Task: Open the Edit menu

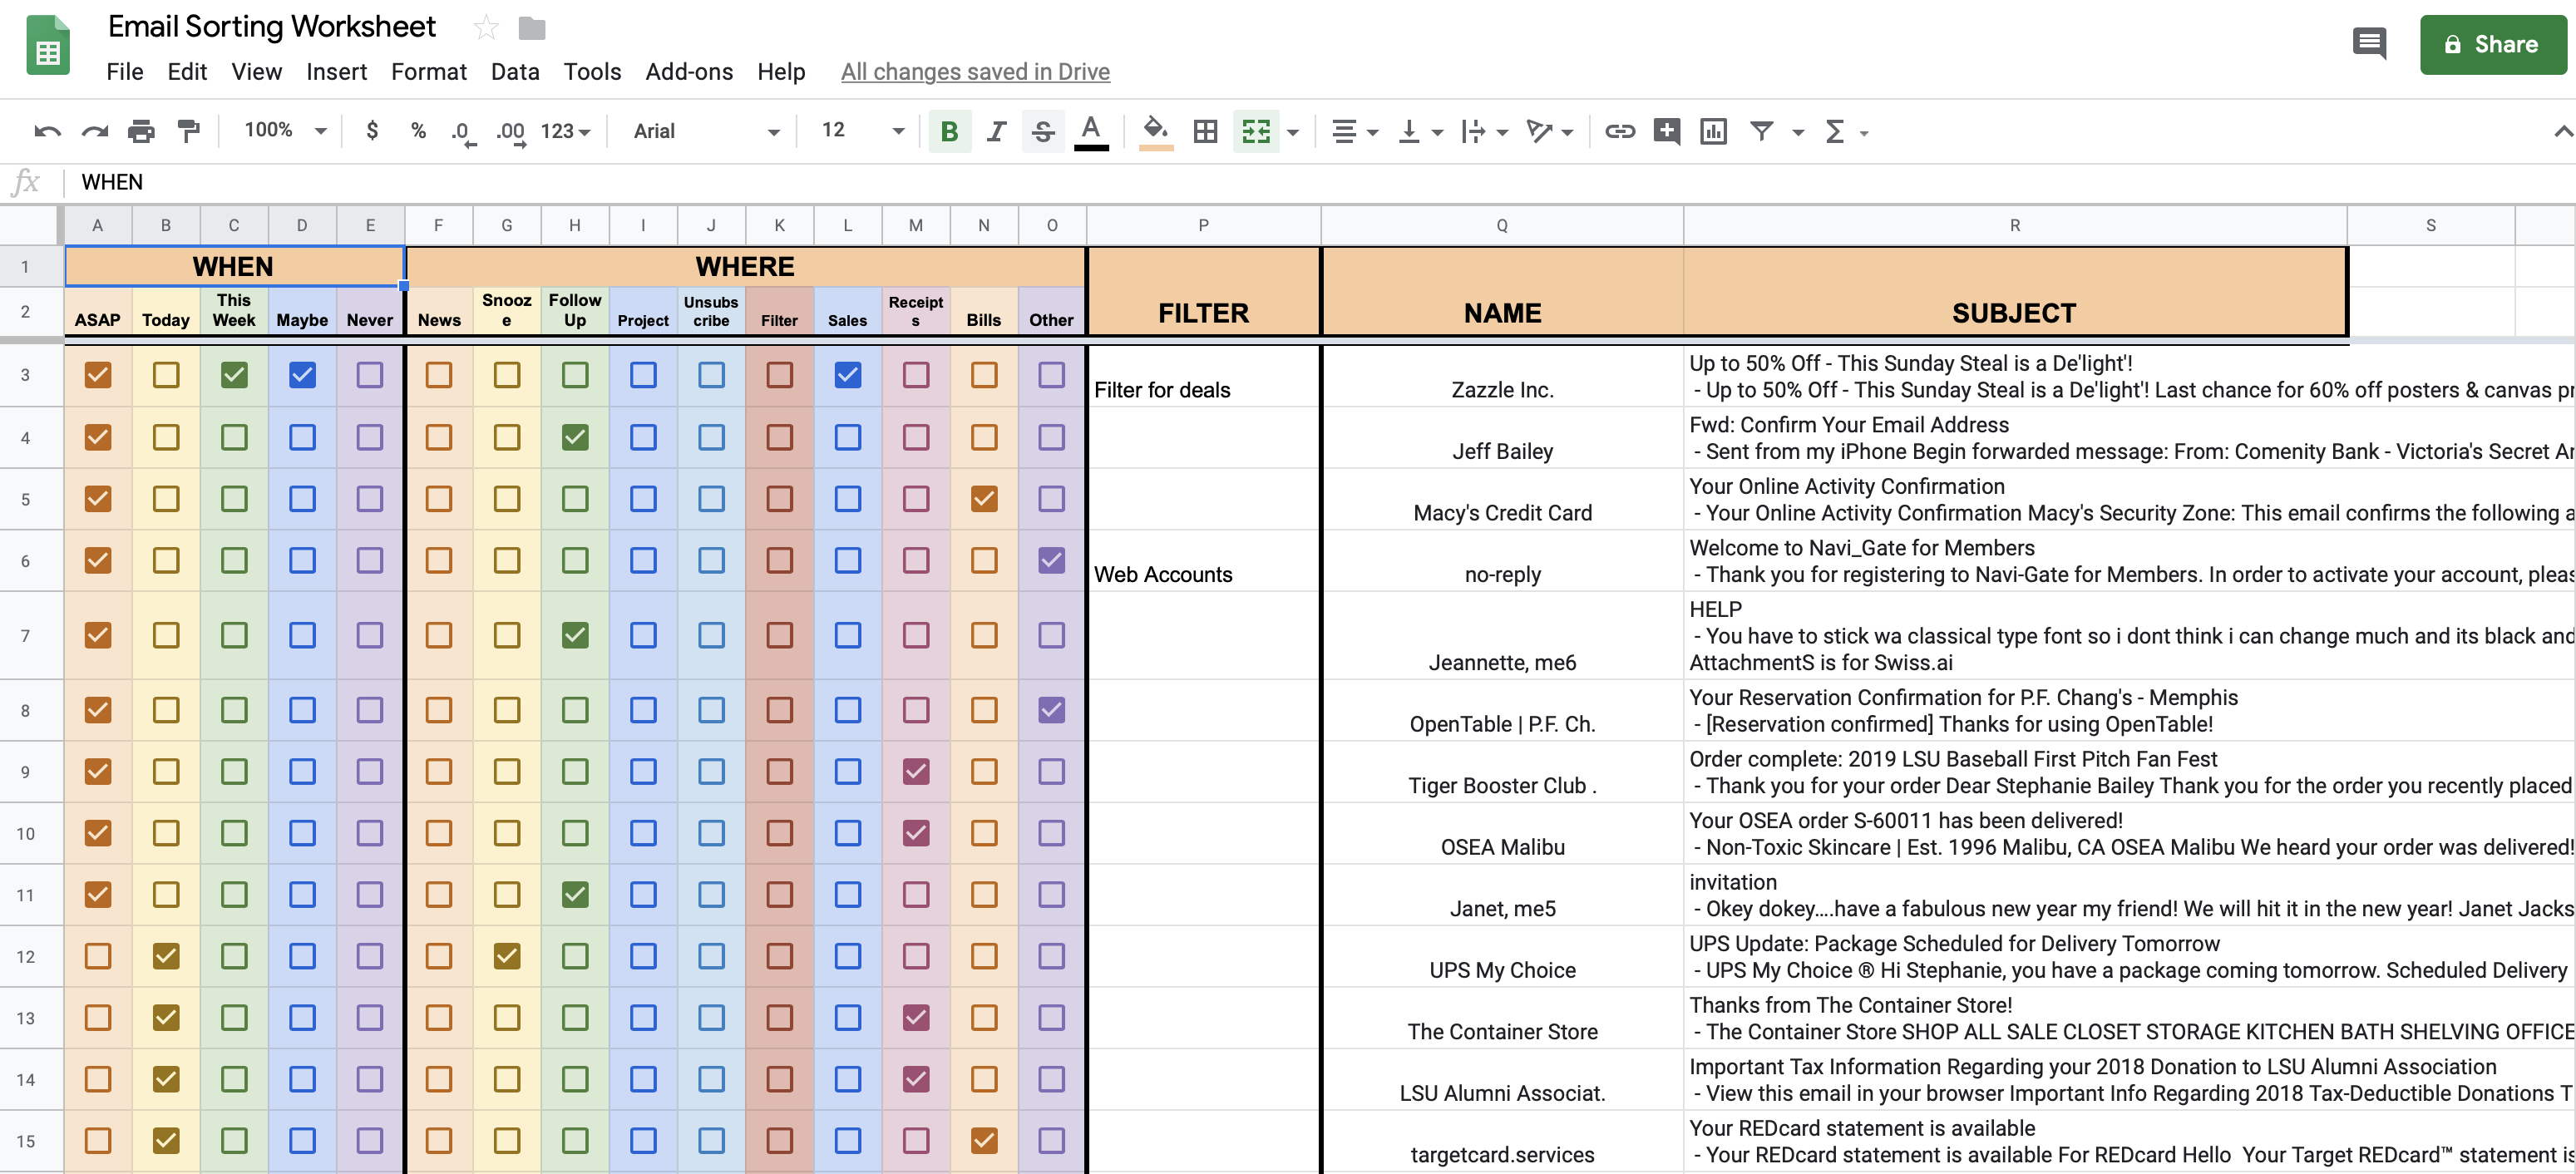Action: click(187, 72)
